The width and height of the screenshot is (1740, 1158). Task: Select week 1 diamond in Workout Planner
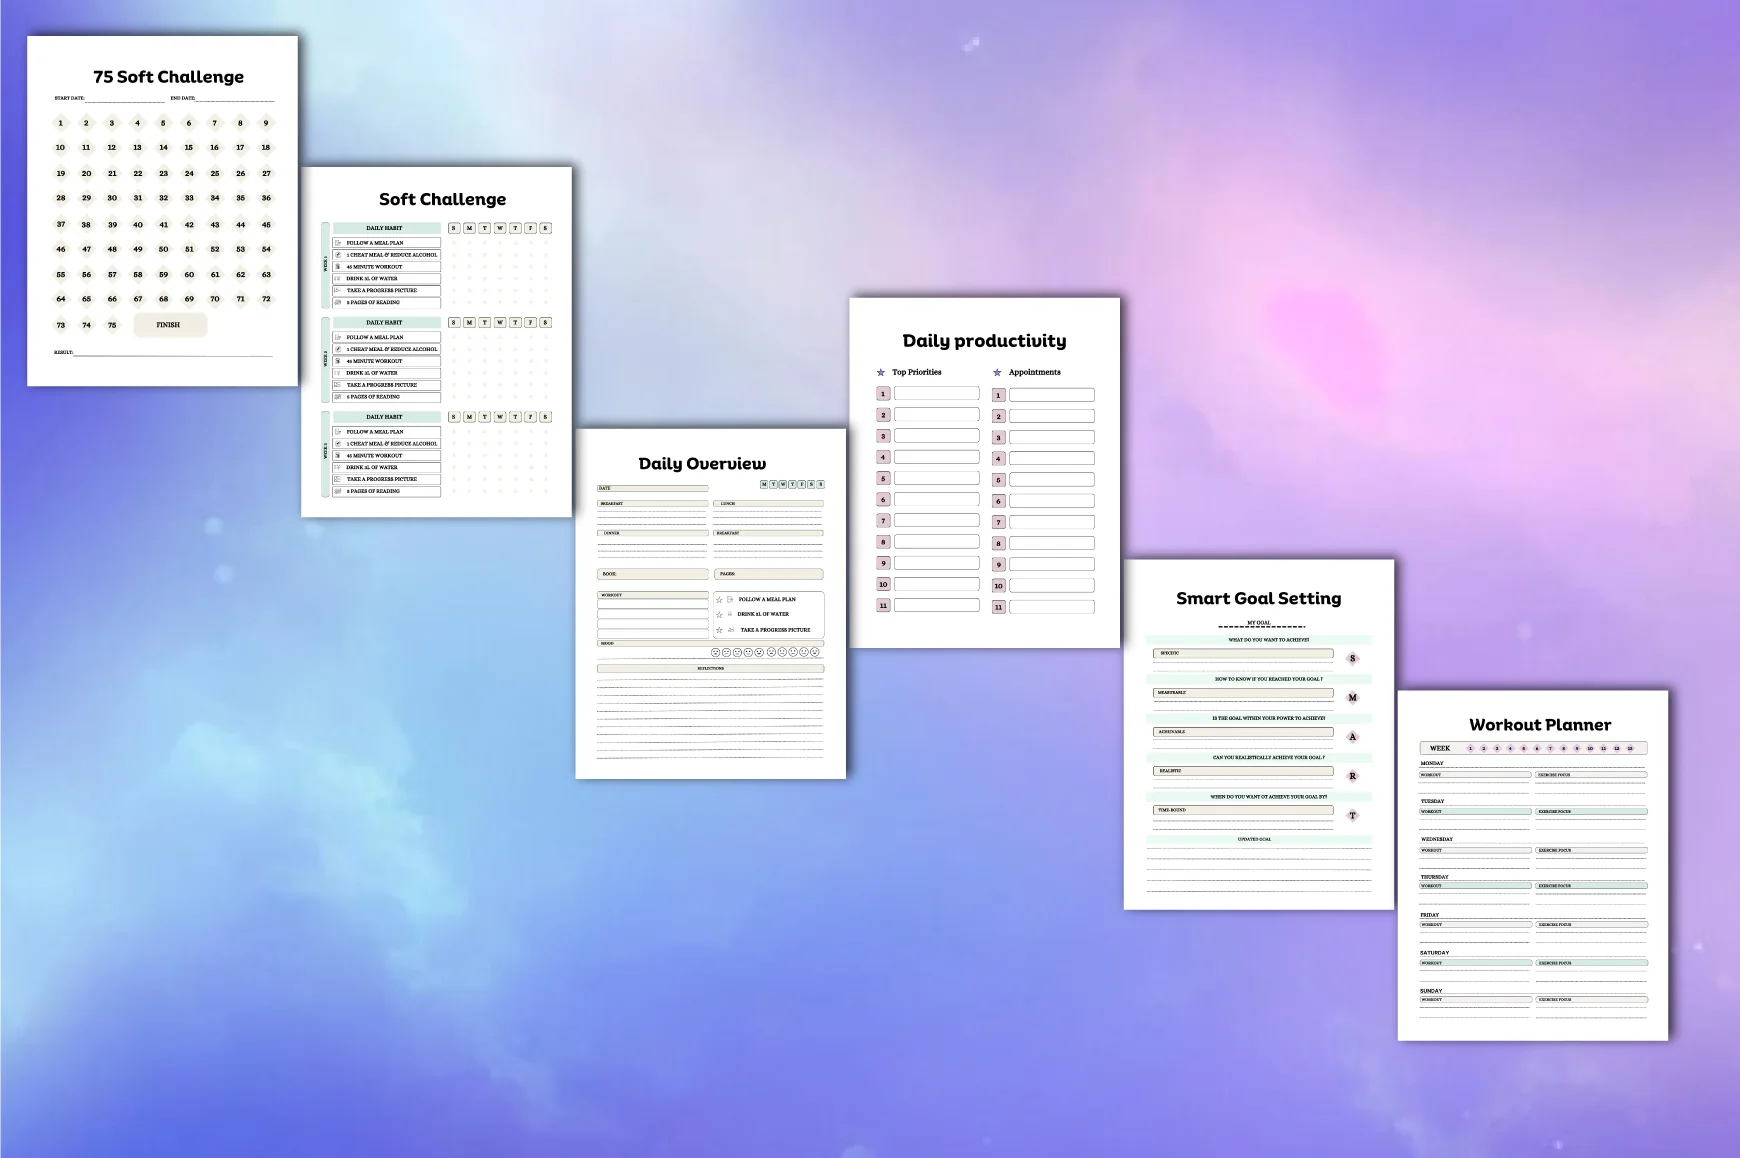[x=1470, y=748]
